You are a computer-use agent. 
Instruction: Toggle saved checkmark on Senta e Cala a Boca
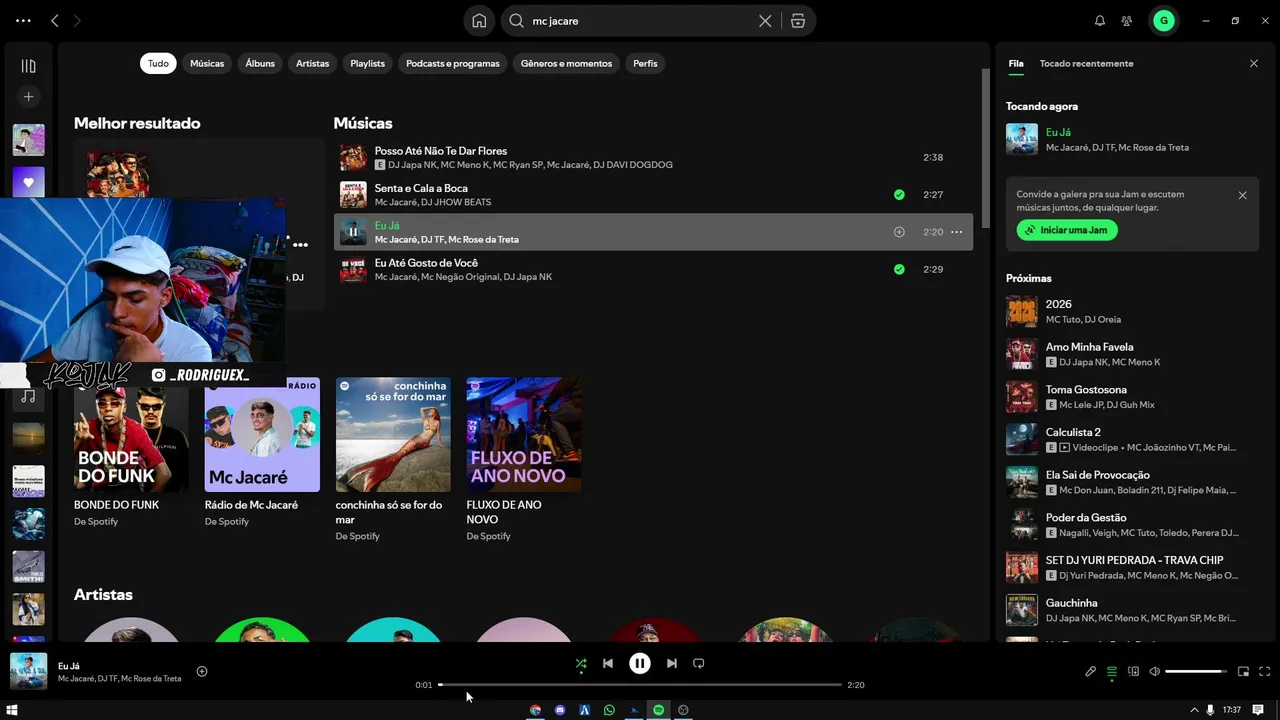(x=899, y=195)
